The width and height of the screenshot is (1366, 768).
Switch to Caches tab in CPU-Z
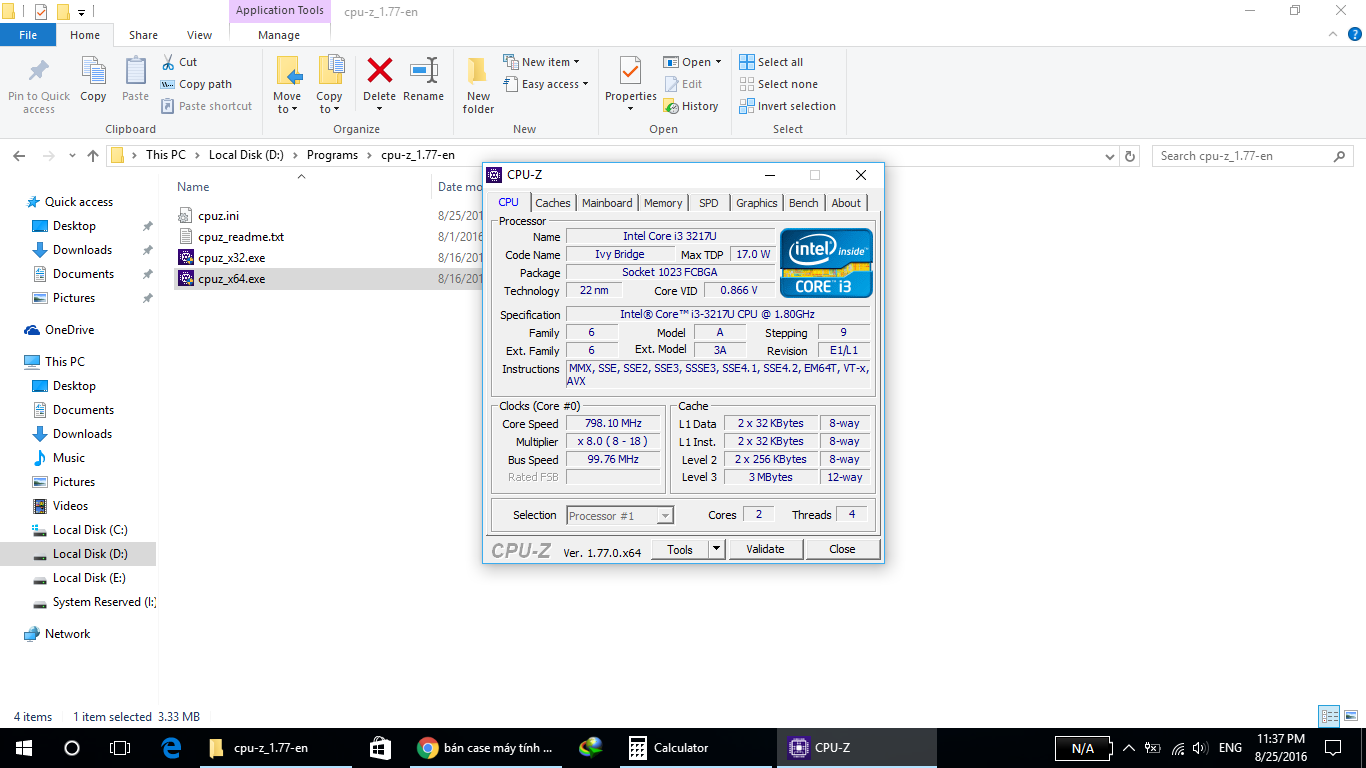pos(553,203)
